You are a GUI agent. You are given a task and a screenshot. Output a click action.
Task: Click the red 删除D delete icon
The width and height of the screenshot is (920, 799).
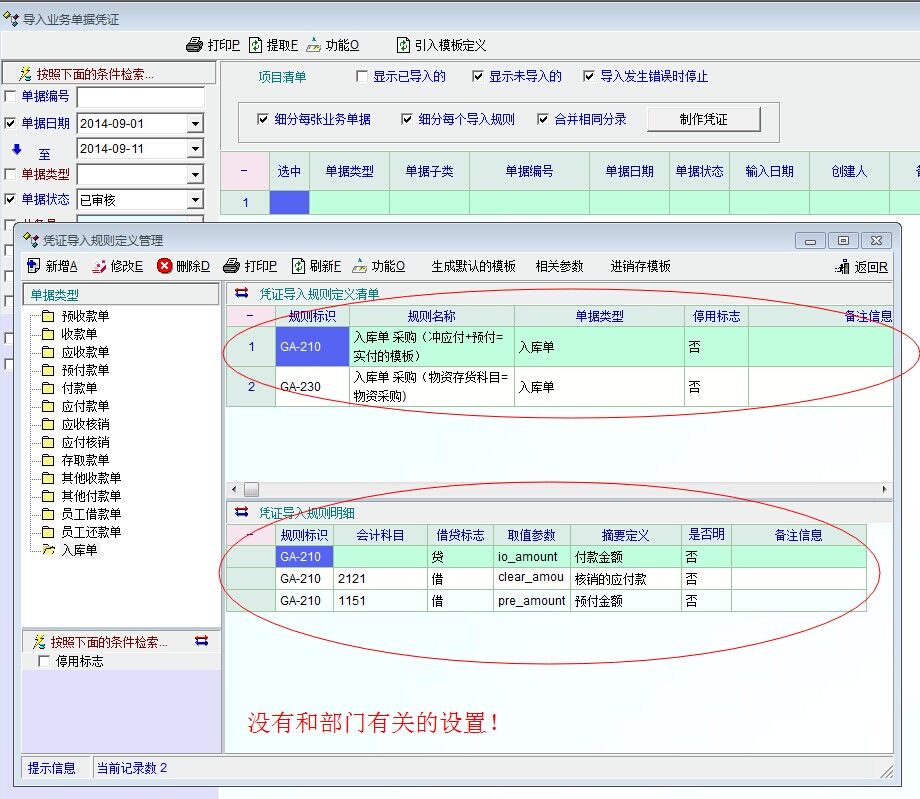(165, 266)
